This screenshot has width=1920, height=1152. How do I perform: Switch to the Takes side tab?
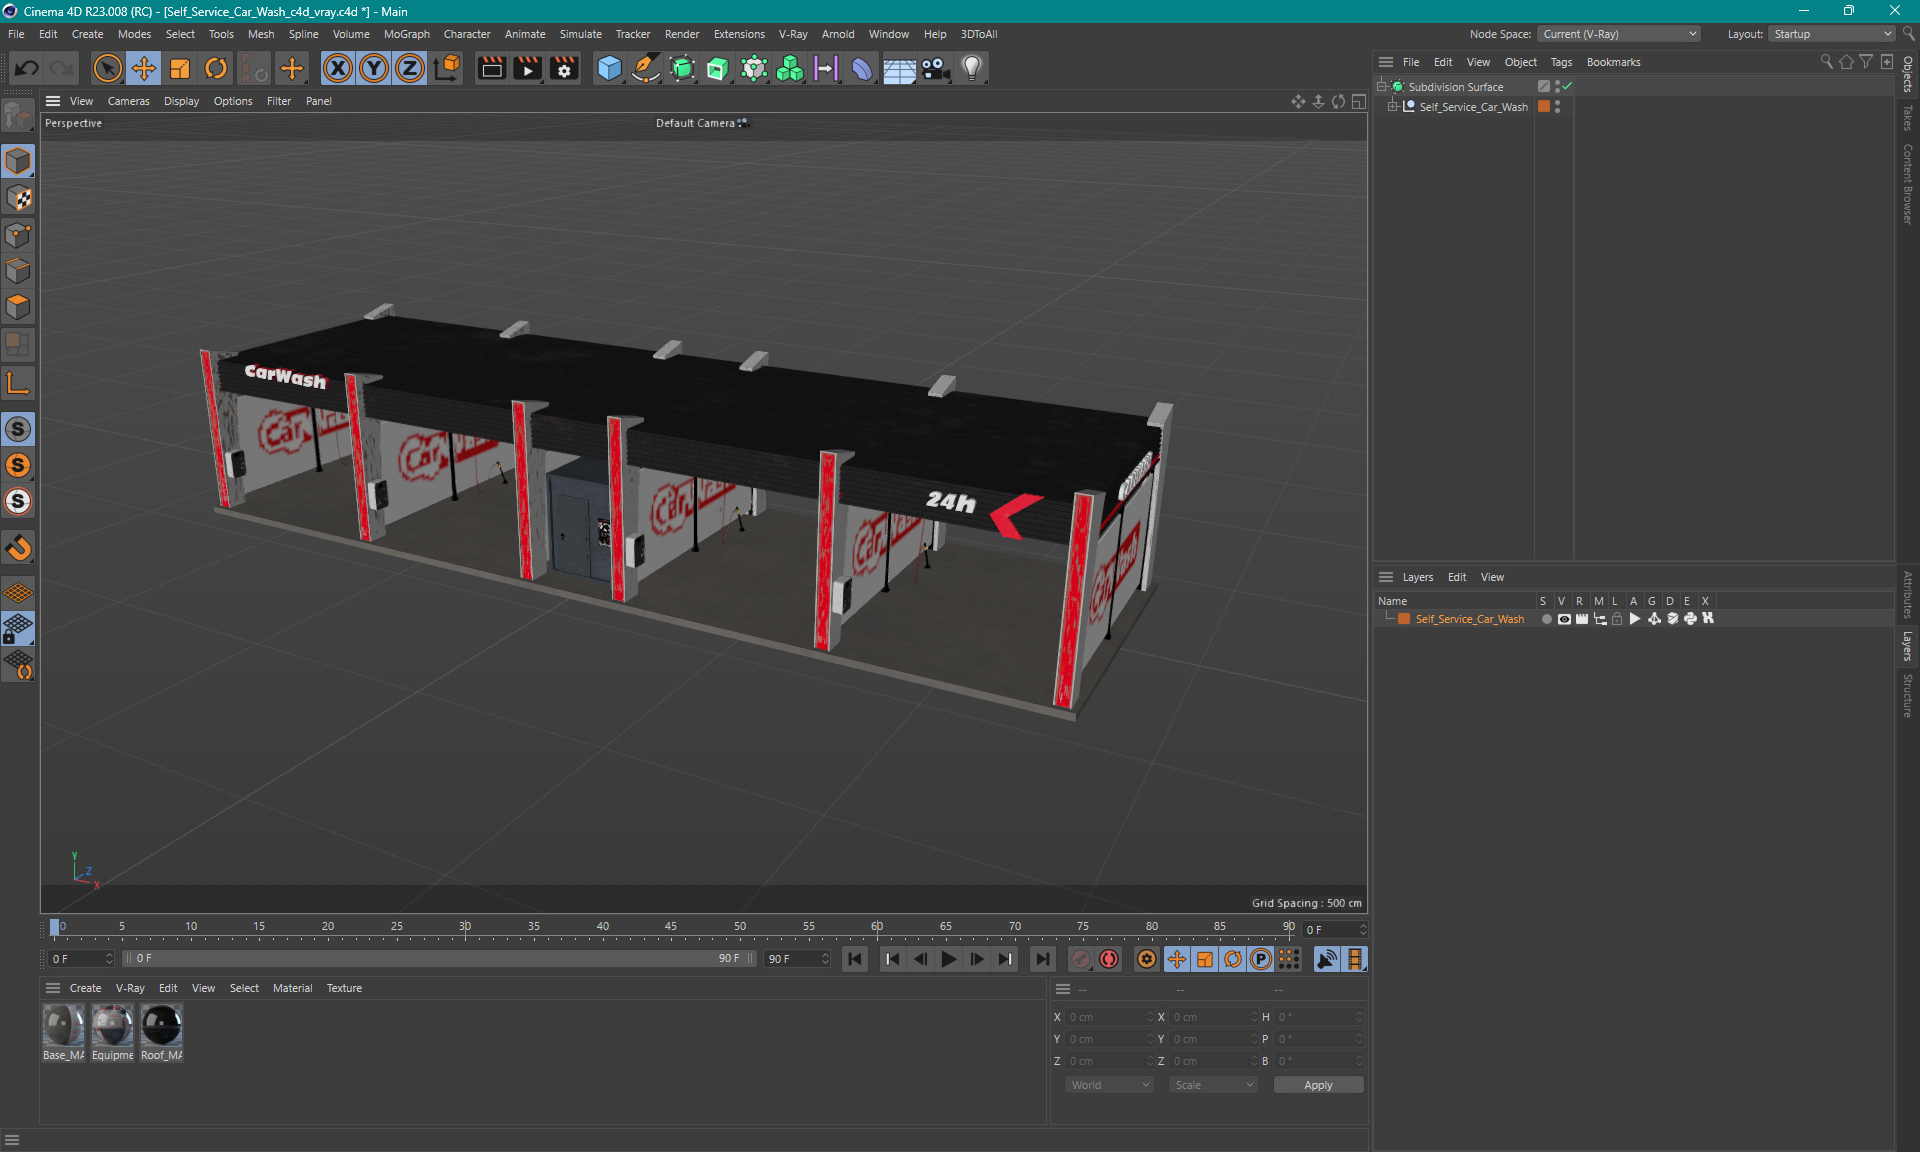(1908, 118)
